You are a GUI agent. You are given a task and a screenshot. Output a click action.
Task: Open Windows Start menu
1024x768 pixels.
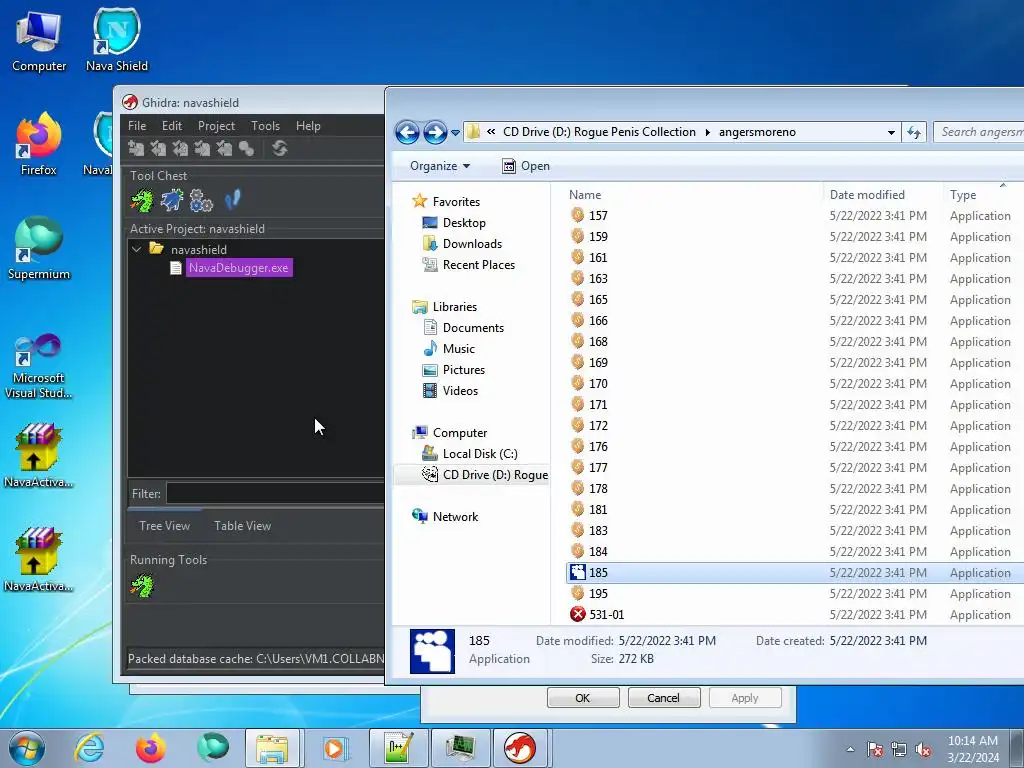tap(27, 748)
